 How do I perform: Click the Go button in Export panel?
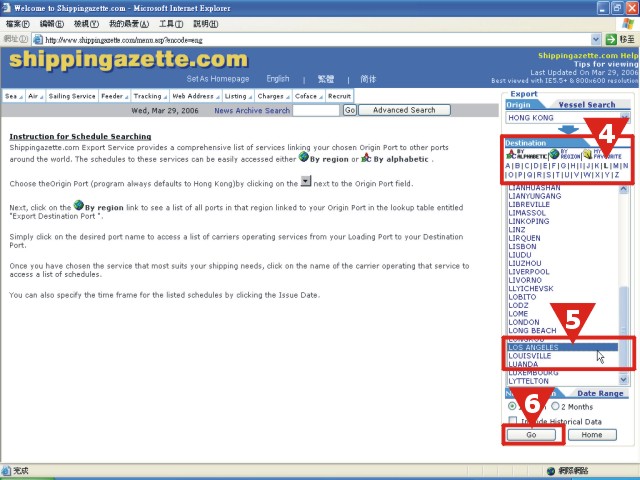tap(531, 435)
